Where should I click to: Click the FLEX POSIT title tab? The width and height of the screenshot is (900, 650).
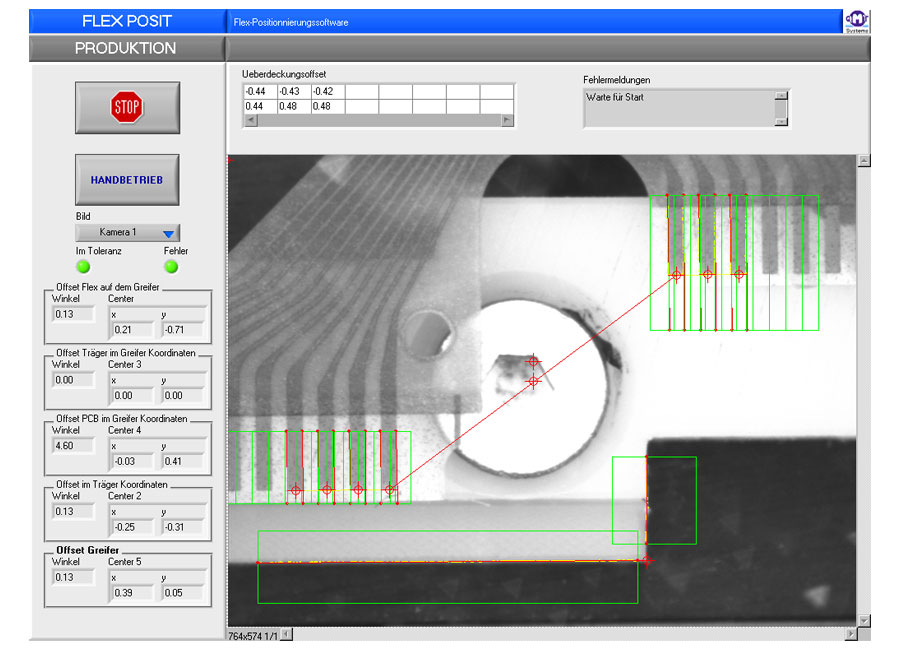(125, 21)
